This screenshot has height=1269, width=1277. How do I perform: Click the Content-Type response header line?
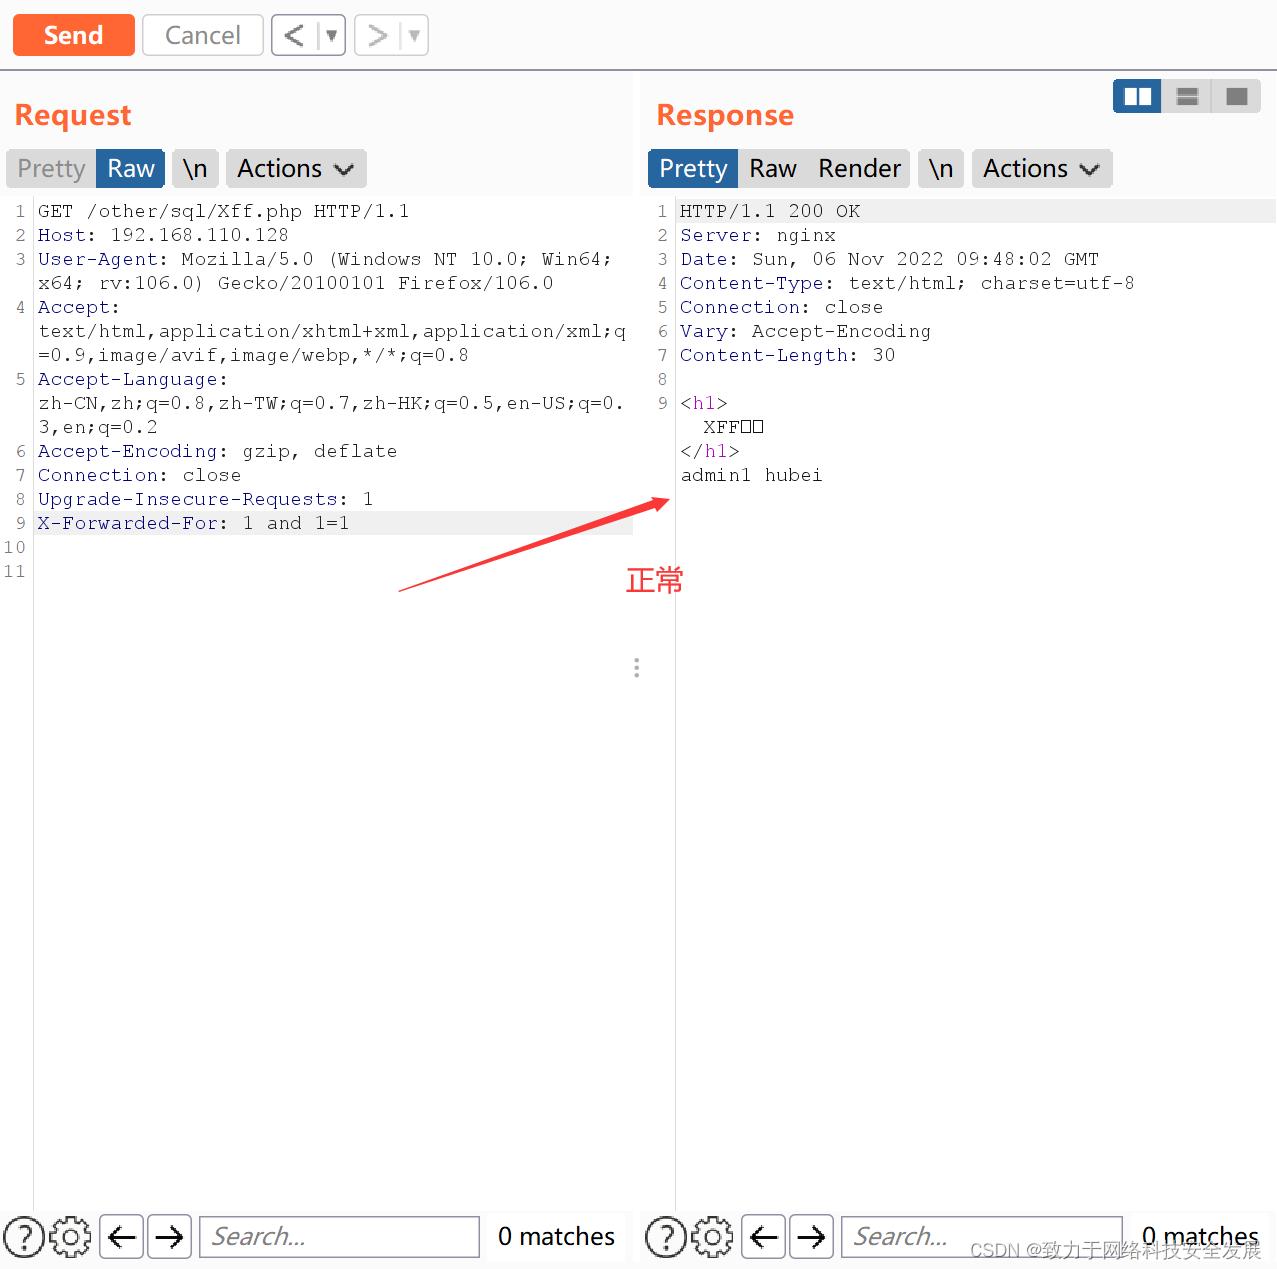[x=907, y=283]
